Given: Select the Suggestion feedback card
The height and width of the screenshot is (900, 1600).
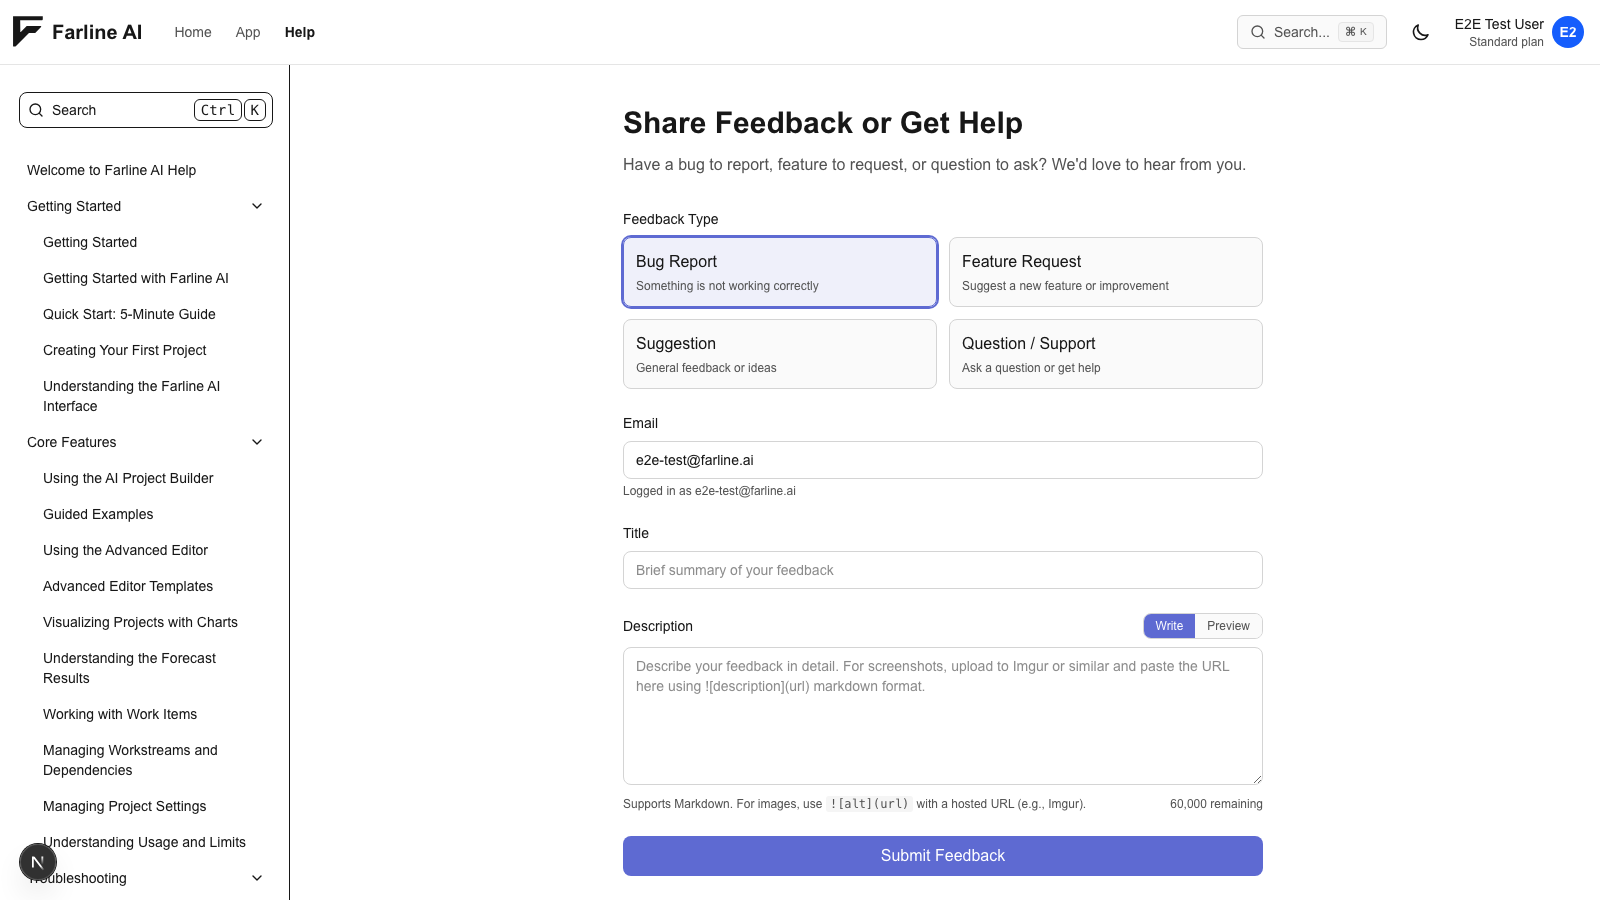Looking at the screenshot, I should point(779,354).
